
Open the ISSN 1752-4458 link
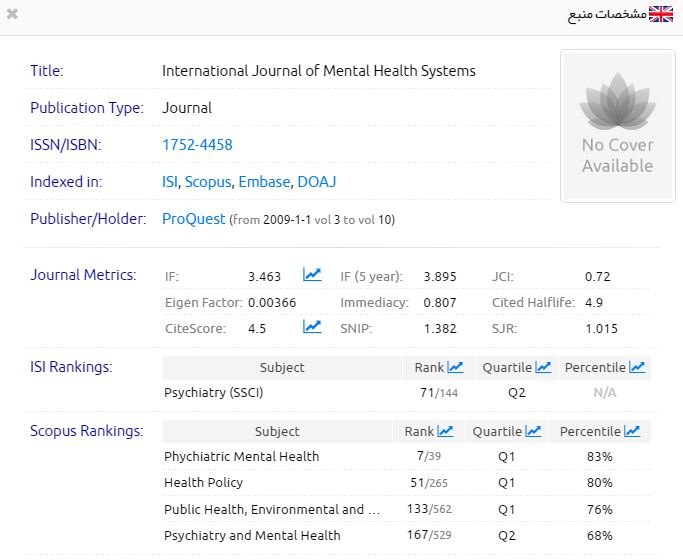click(x=197, y=145)
